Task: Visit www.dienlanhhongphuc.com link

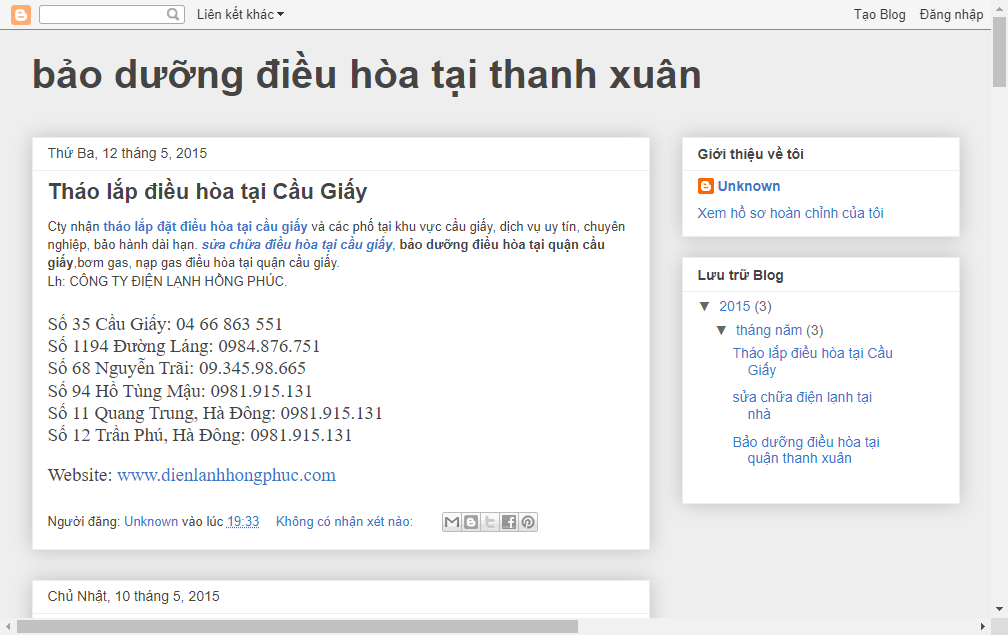Action: tap(226, 475)
